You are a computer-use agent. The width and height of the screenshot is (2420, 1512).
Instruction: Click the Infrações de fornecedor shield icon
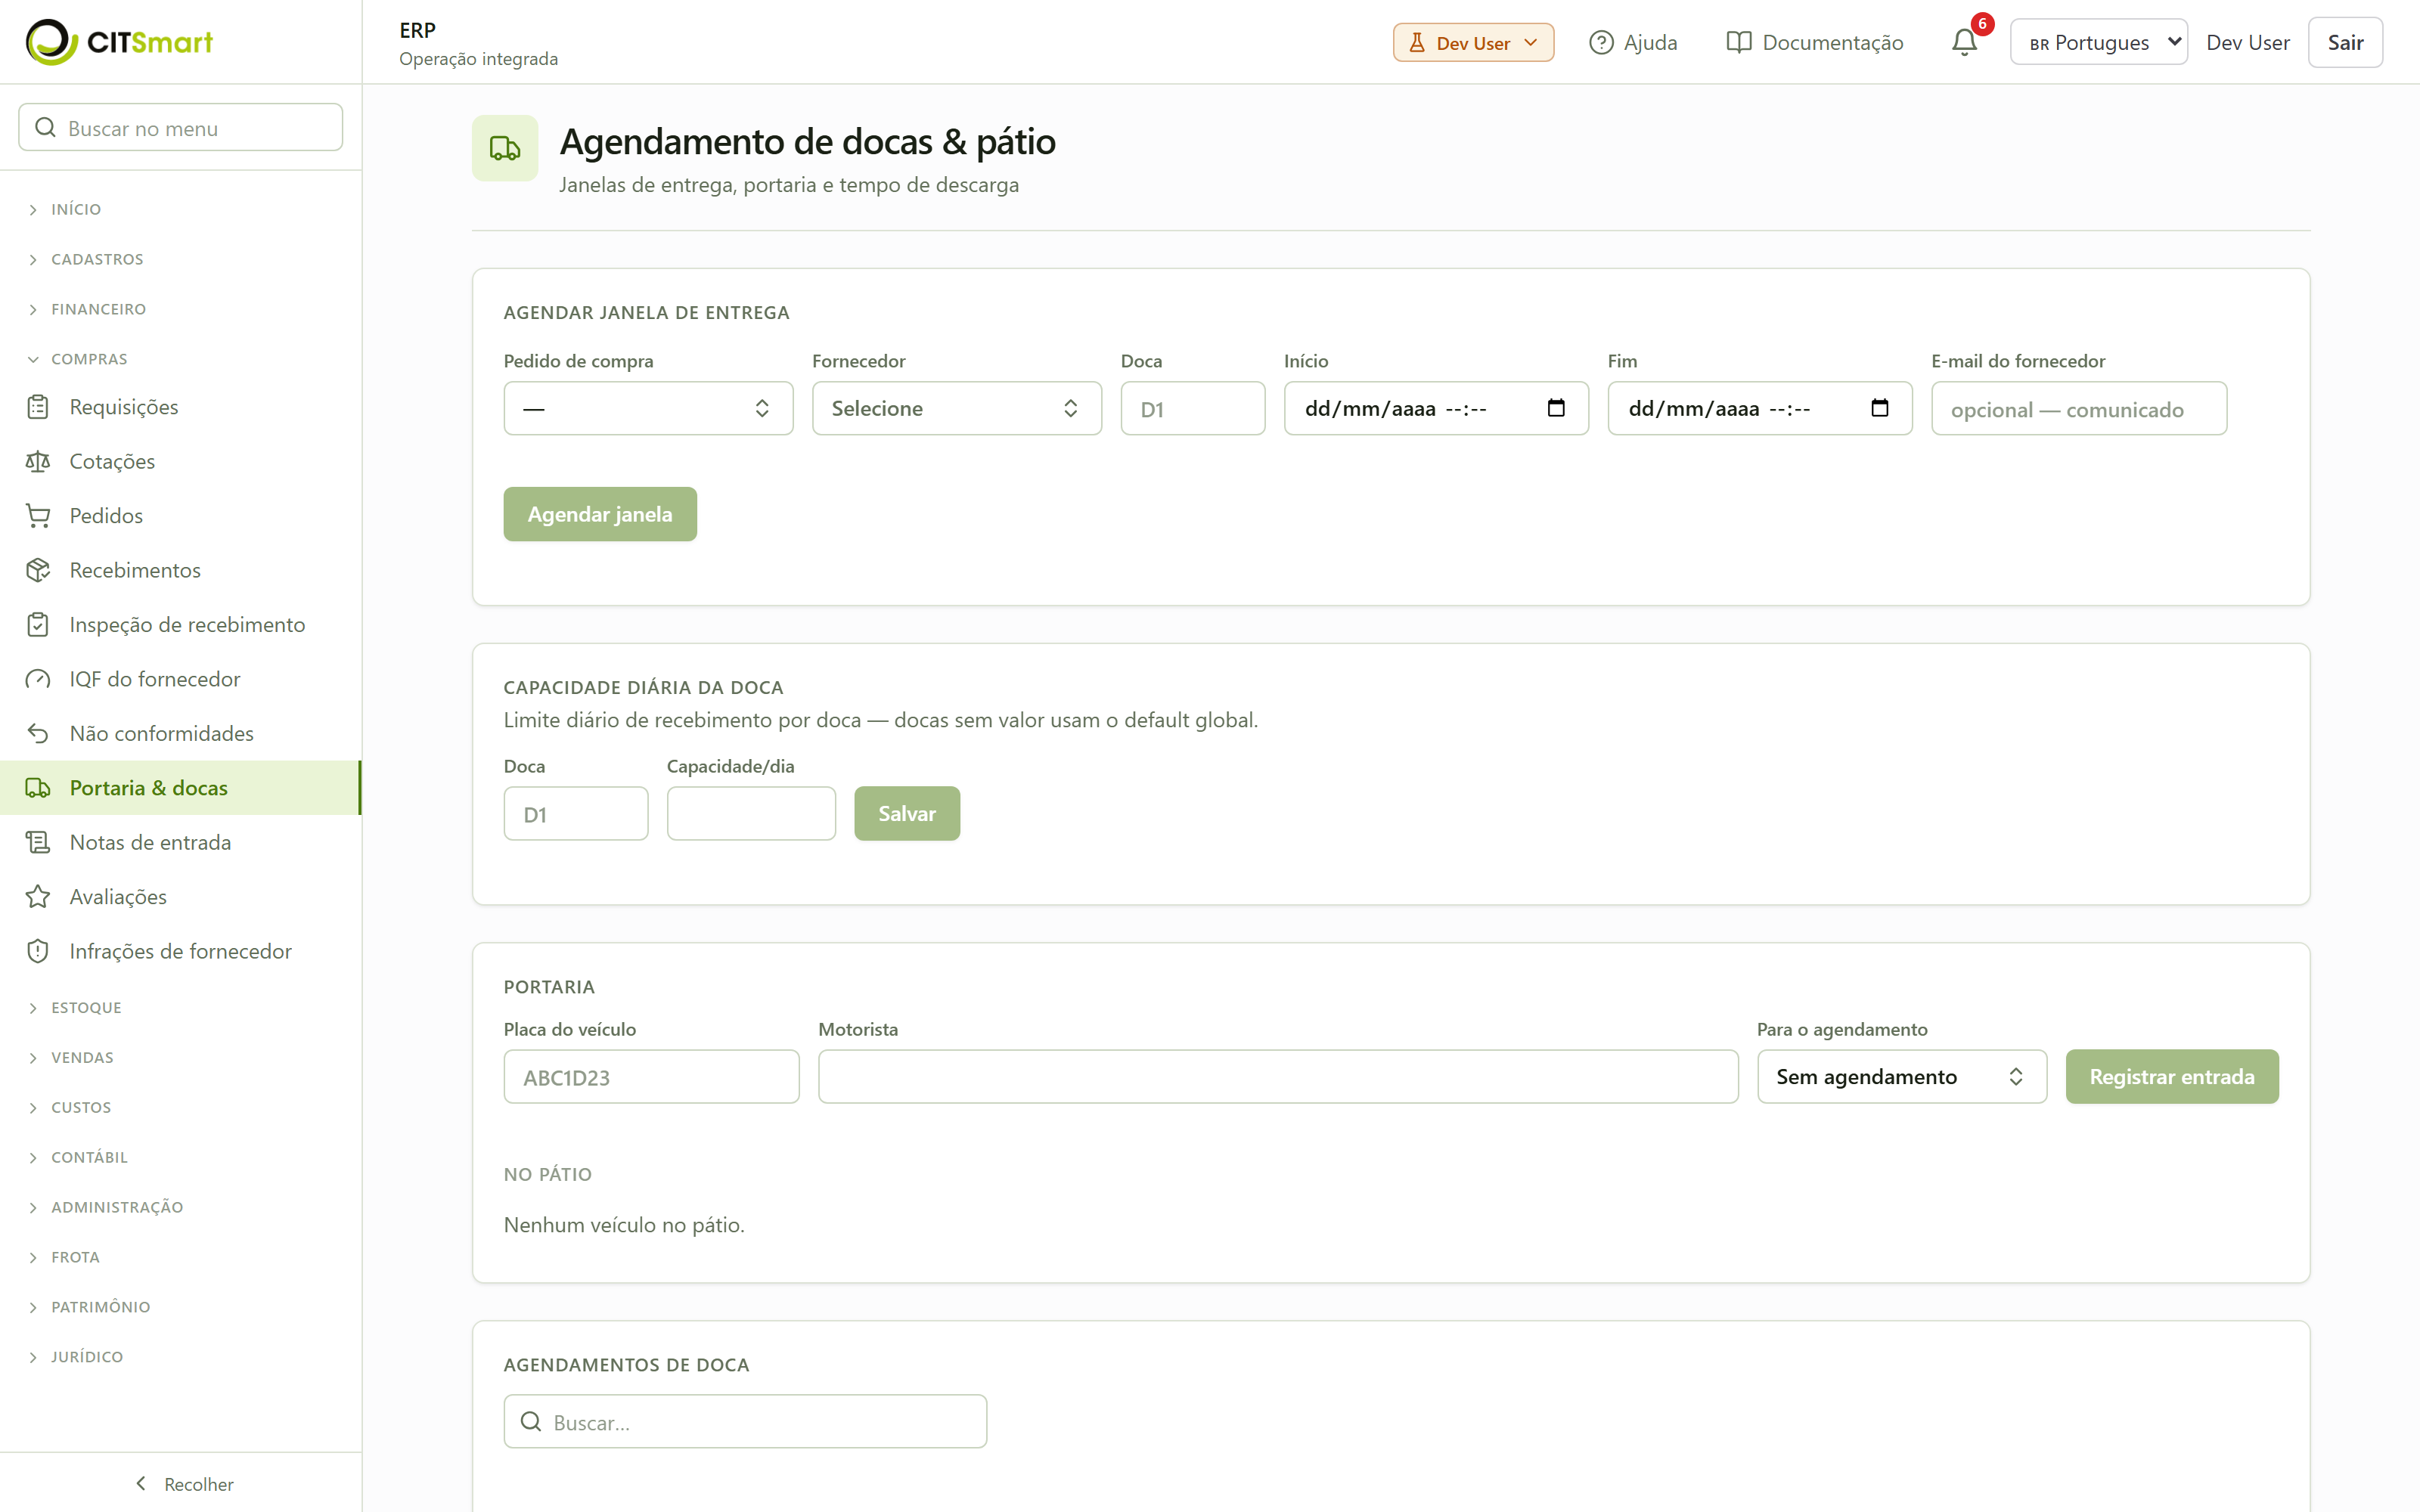(38, 951)
